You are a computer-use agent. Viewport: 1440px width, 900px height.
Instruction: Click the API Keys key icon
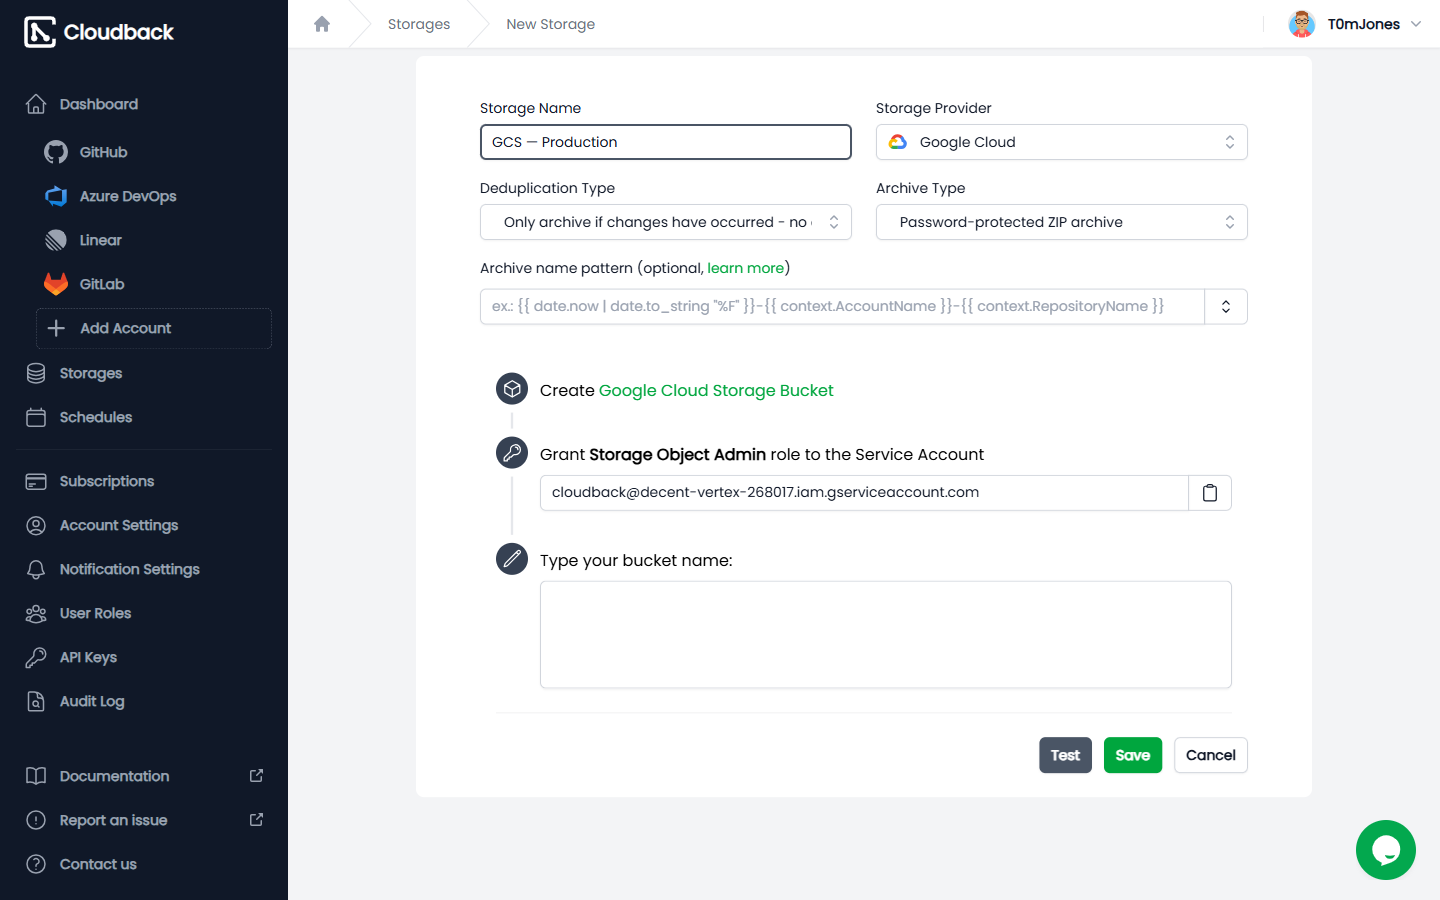pyautogui.click(x=36, y=657)
